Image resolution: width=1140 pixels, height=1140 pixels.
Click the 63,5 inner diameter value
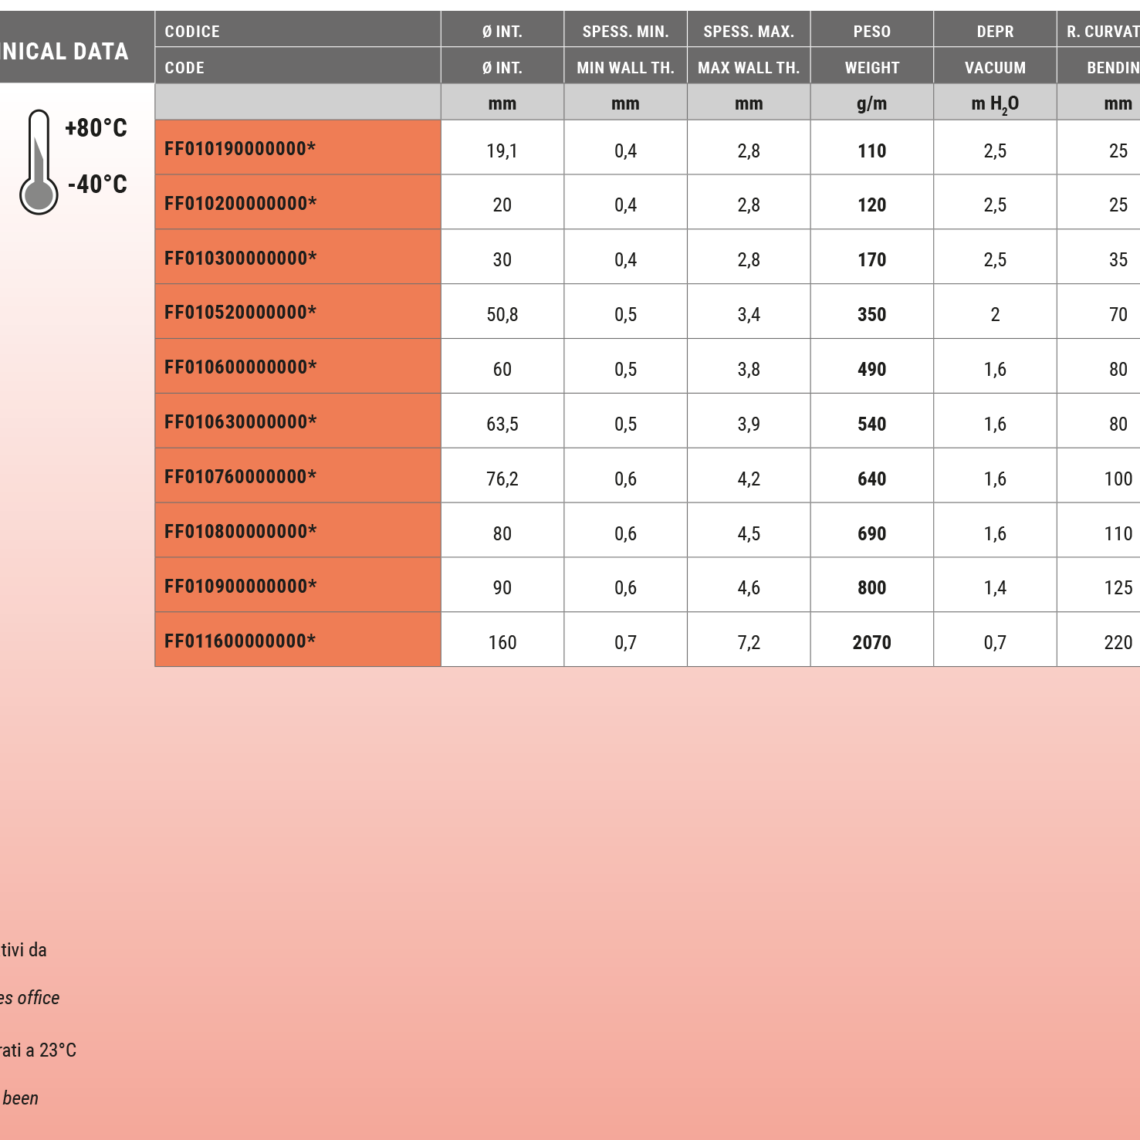coord(502,424)
